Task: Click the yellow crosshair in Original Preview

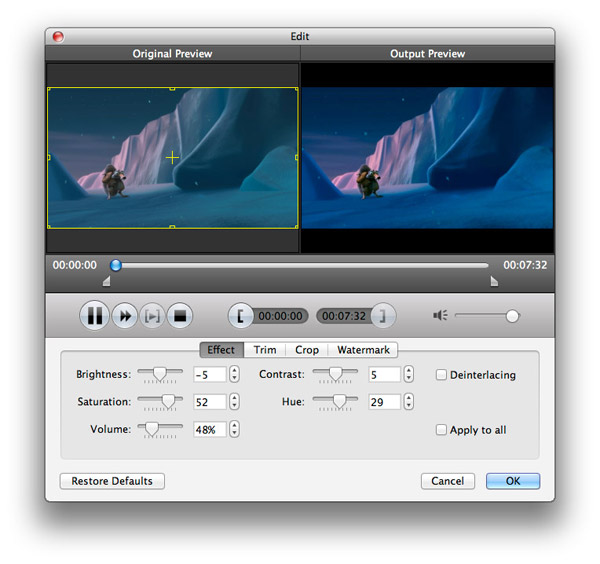Action: click(x=172, y=157)
